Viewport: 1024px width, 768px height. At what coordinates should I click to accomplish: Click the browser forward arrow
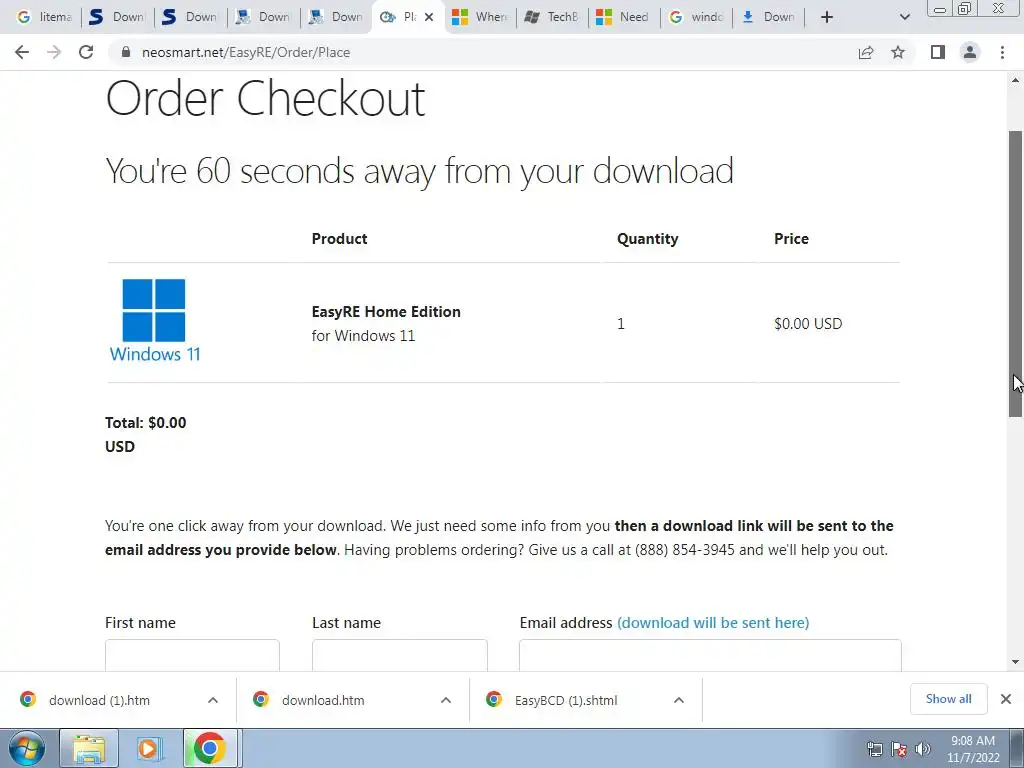pyautogui.click(x=54, y=52)
